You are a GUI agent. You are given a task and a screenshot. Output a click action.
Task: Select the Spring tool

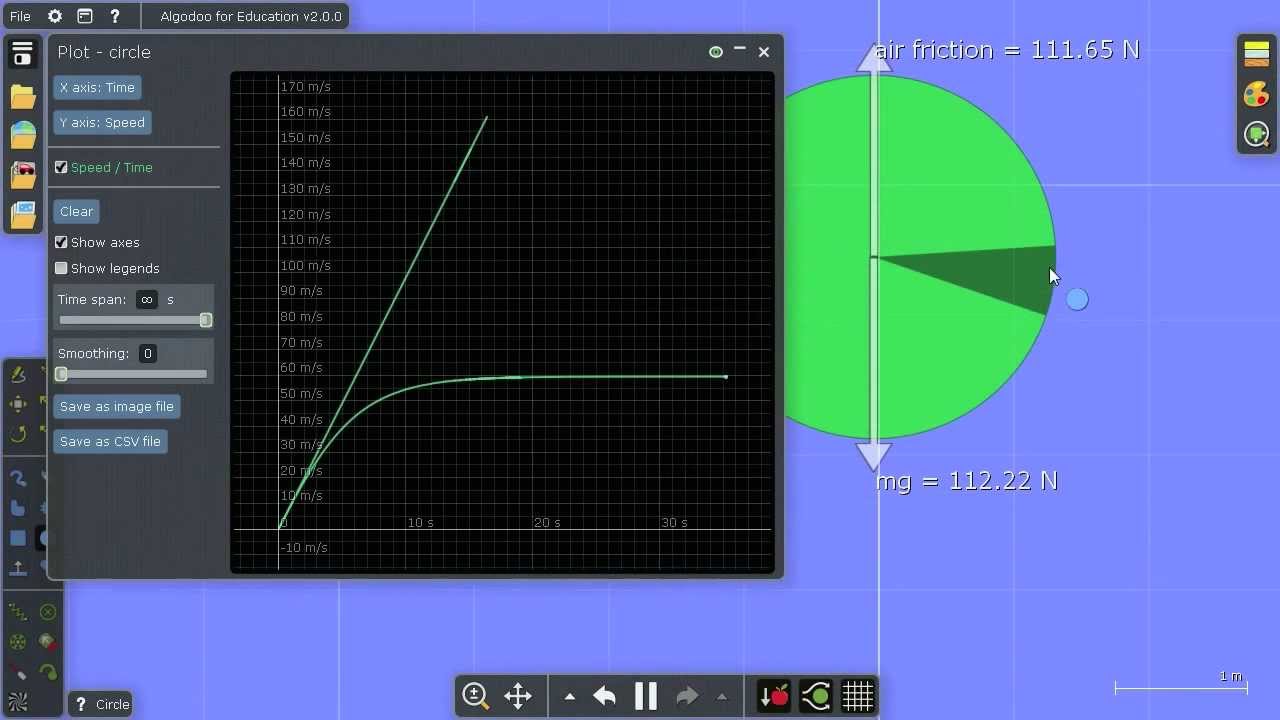point(18,612)
